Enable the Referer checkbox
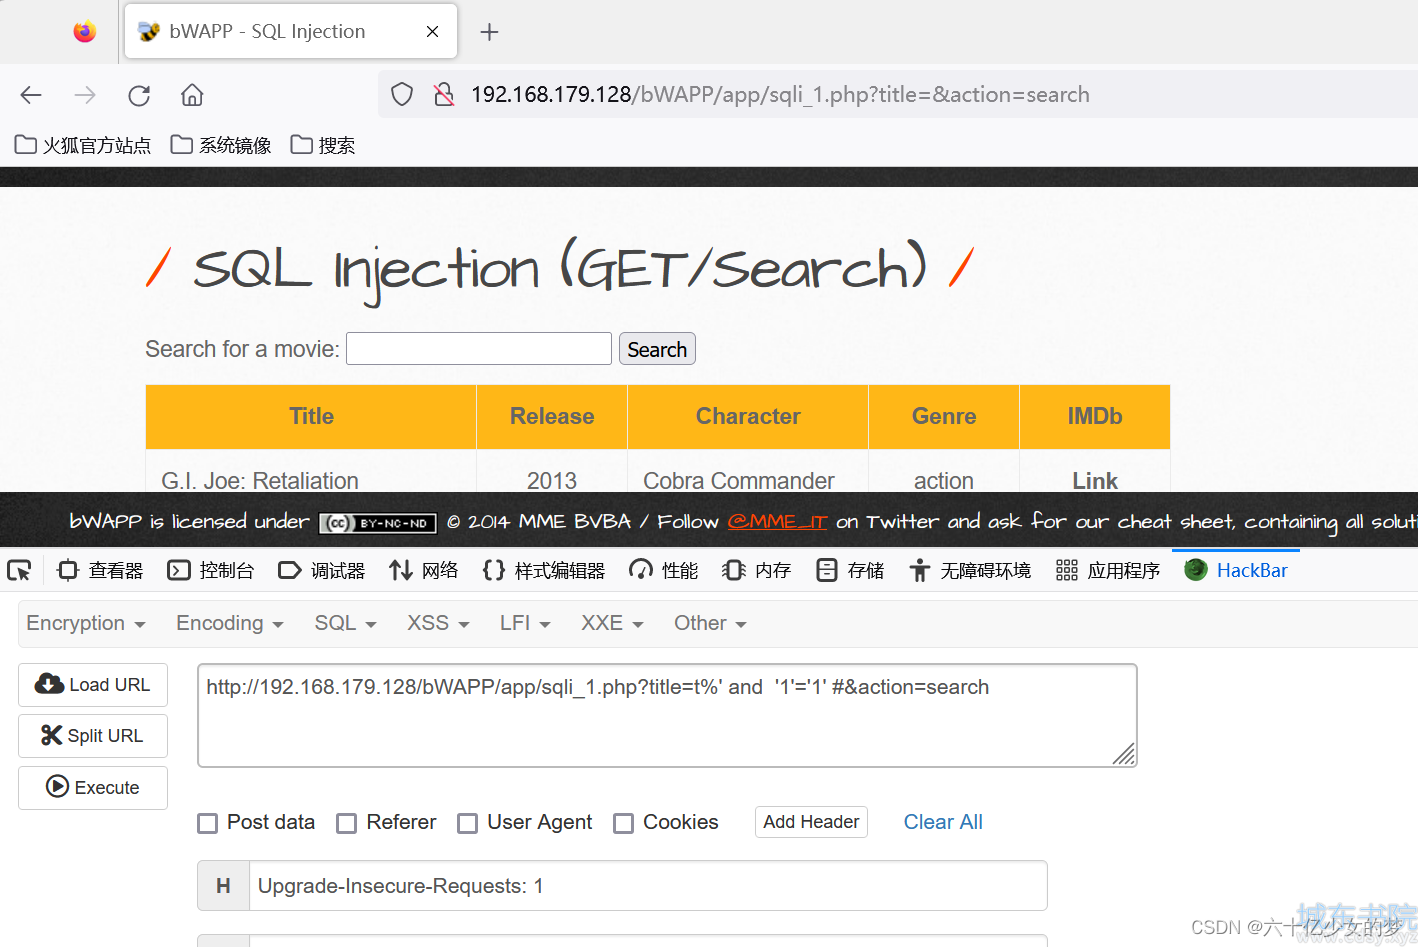The width and height of the screenshot is (1418, 947). coord(346,823)
